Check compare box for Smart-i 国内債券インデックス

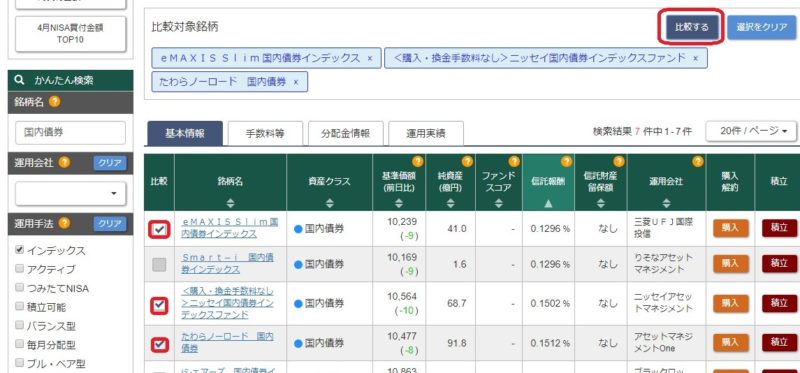[160, 264]
